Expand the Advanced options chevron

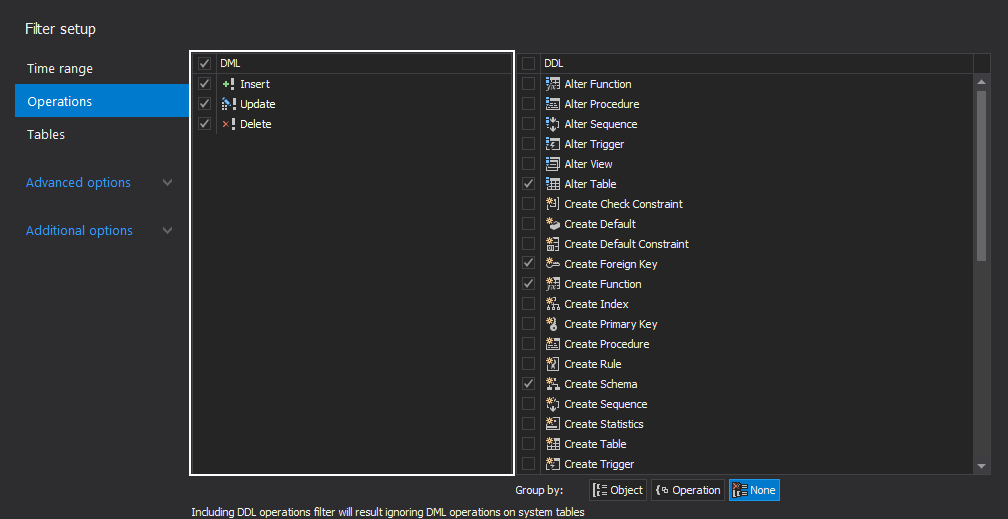tap(168, 183)
